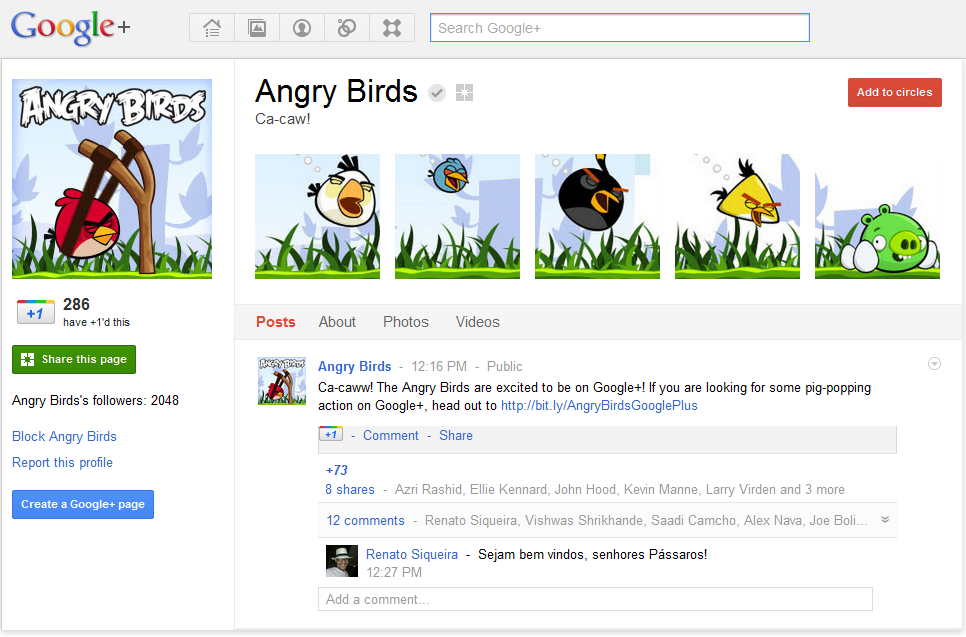This screenshot has height=637, width=966.
Task: Click the Search Google+ field
Action: pos(620,28)
